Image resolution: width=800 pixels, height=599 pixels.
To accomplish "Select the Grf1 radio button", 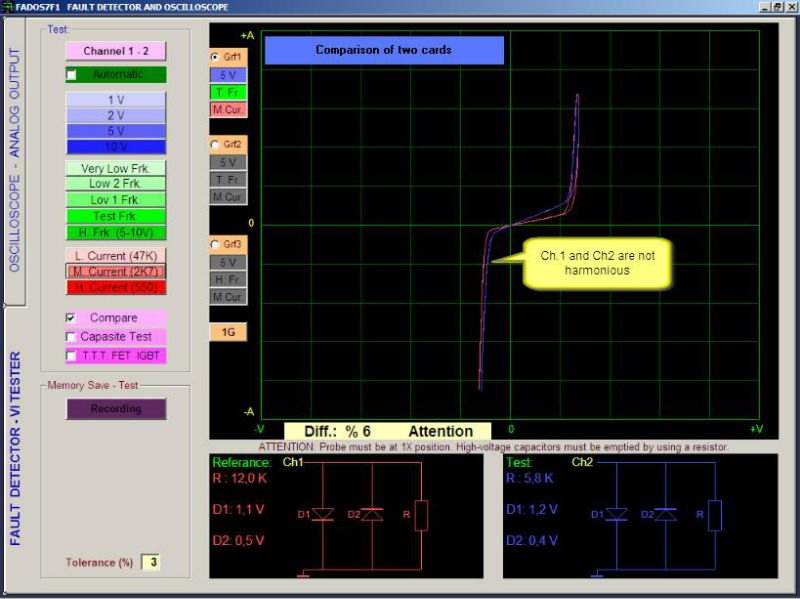I will 216,58.
